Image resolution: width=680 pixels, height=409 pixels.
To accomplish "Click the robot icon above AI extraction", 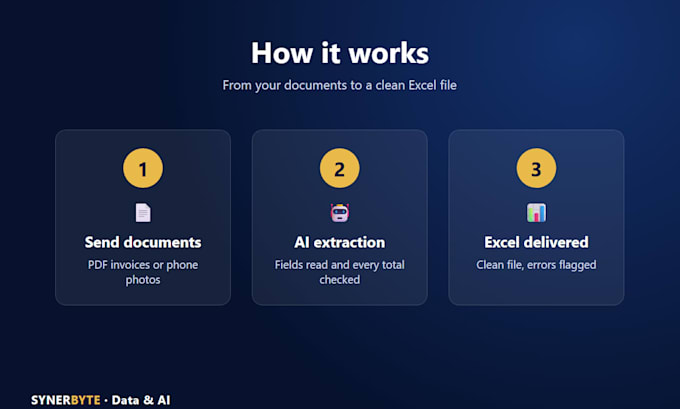I will point(340,213).
